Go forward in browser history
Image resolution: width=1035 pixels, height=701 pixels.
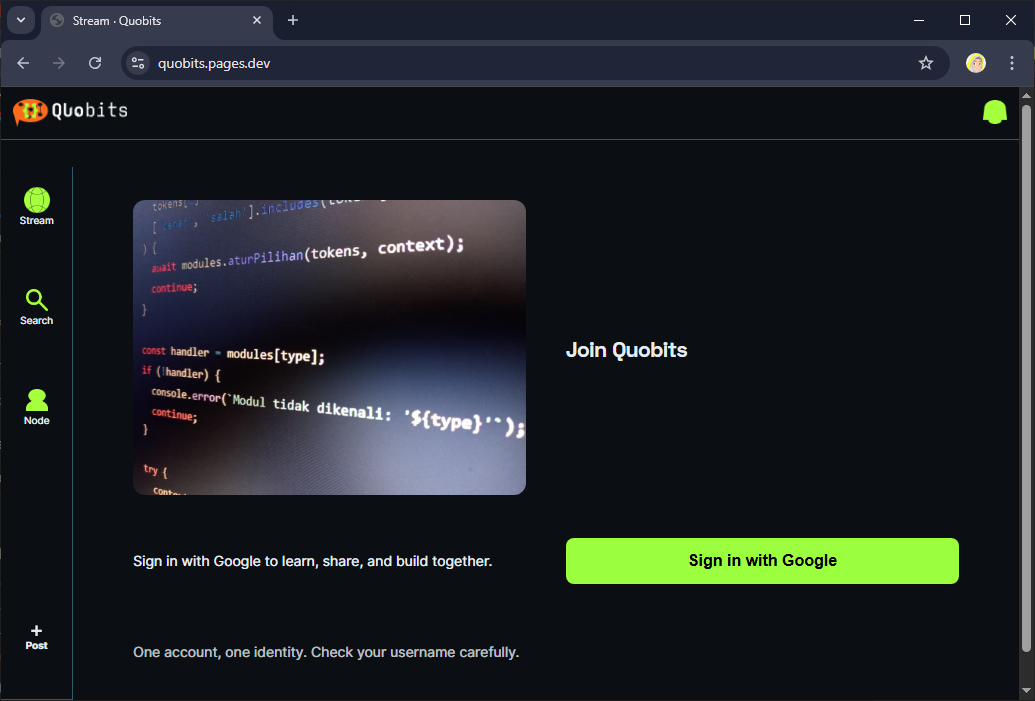(59, 63)
